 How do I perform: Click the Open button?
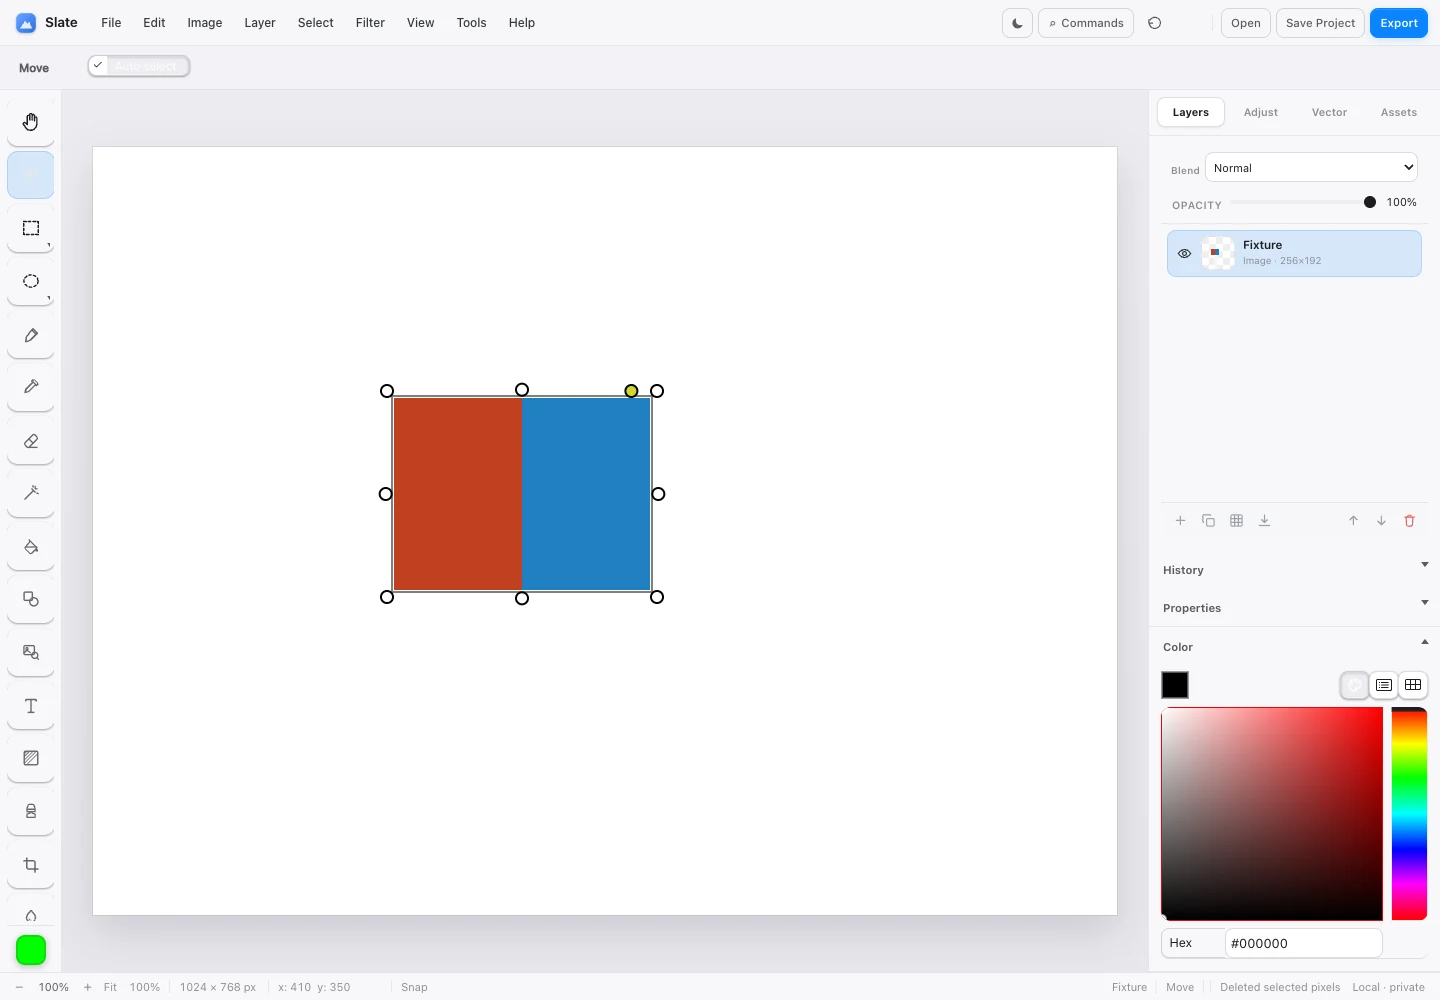click(1246, 23)
